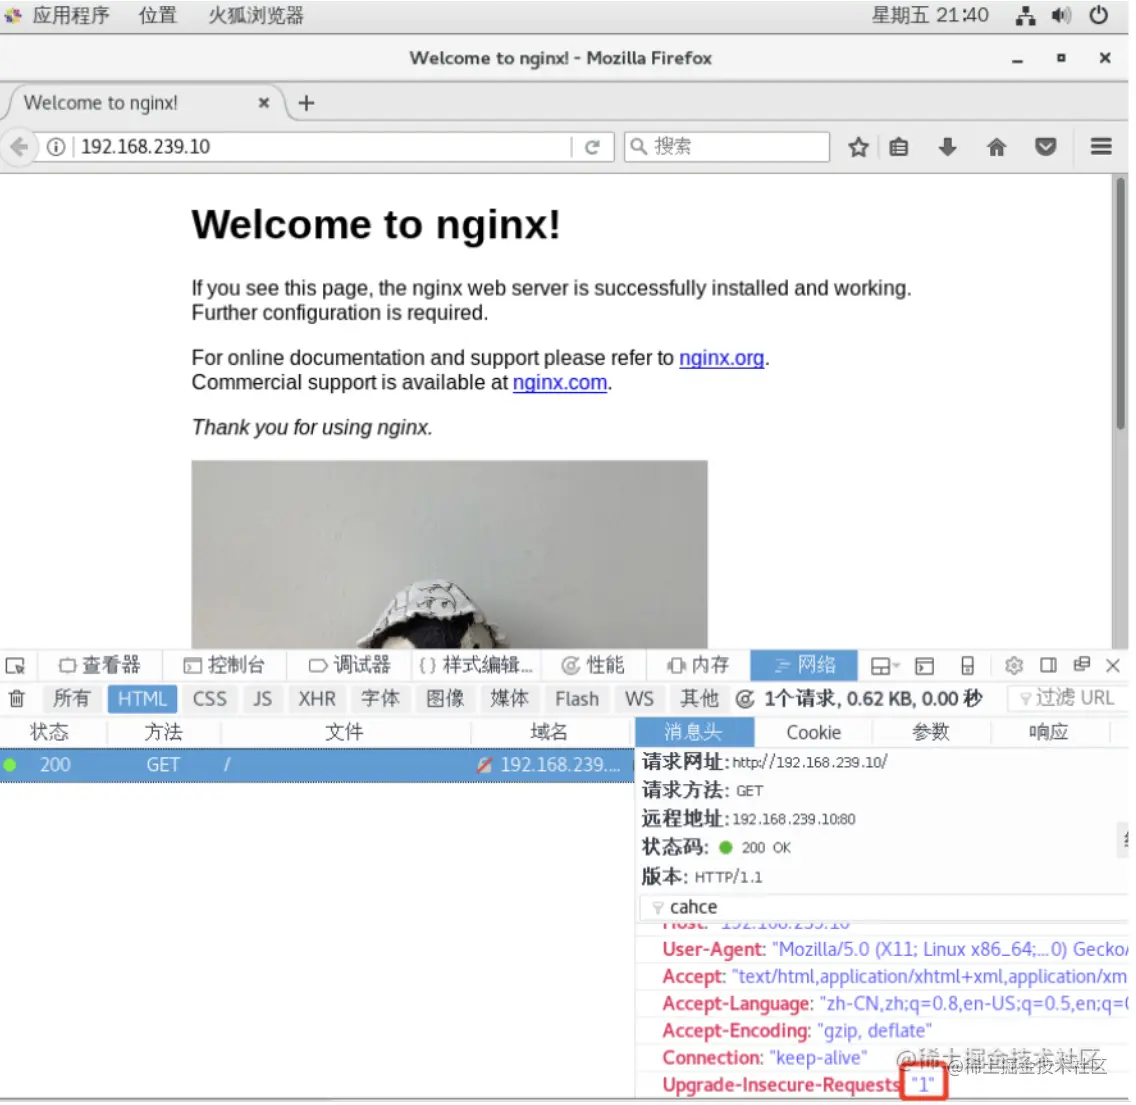
Task: Click the address bar showing 192.168.239.10
Action: pos(319,147)
